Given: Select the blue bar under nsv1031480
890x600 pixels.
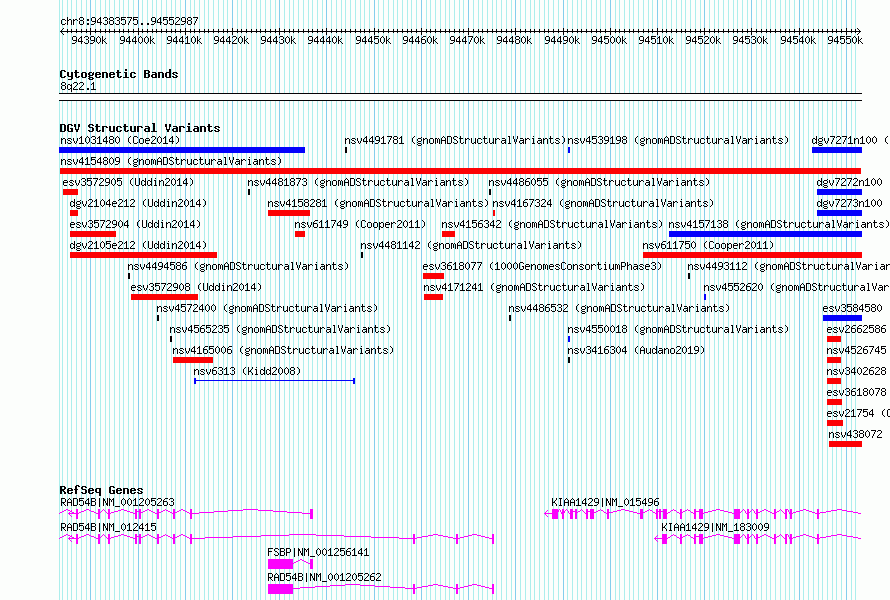Looking at the screenshot, I should pos(182,150).
